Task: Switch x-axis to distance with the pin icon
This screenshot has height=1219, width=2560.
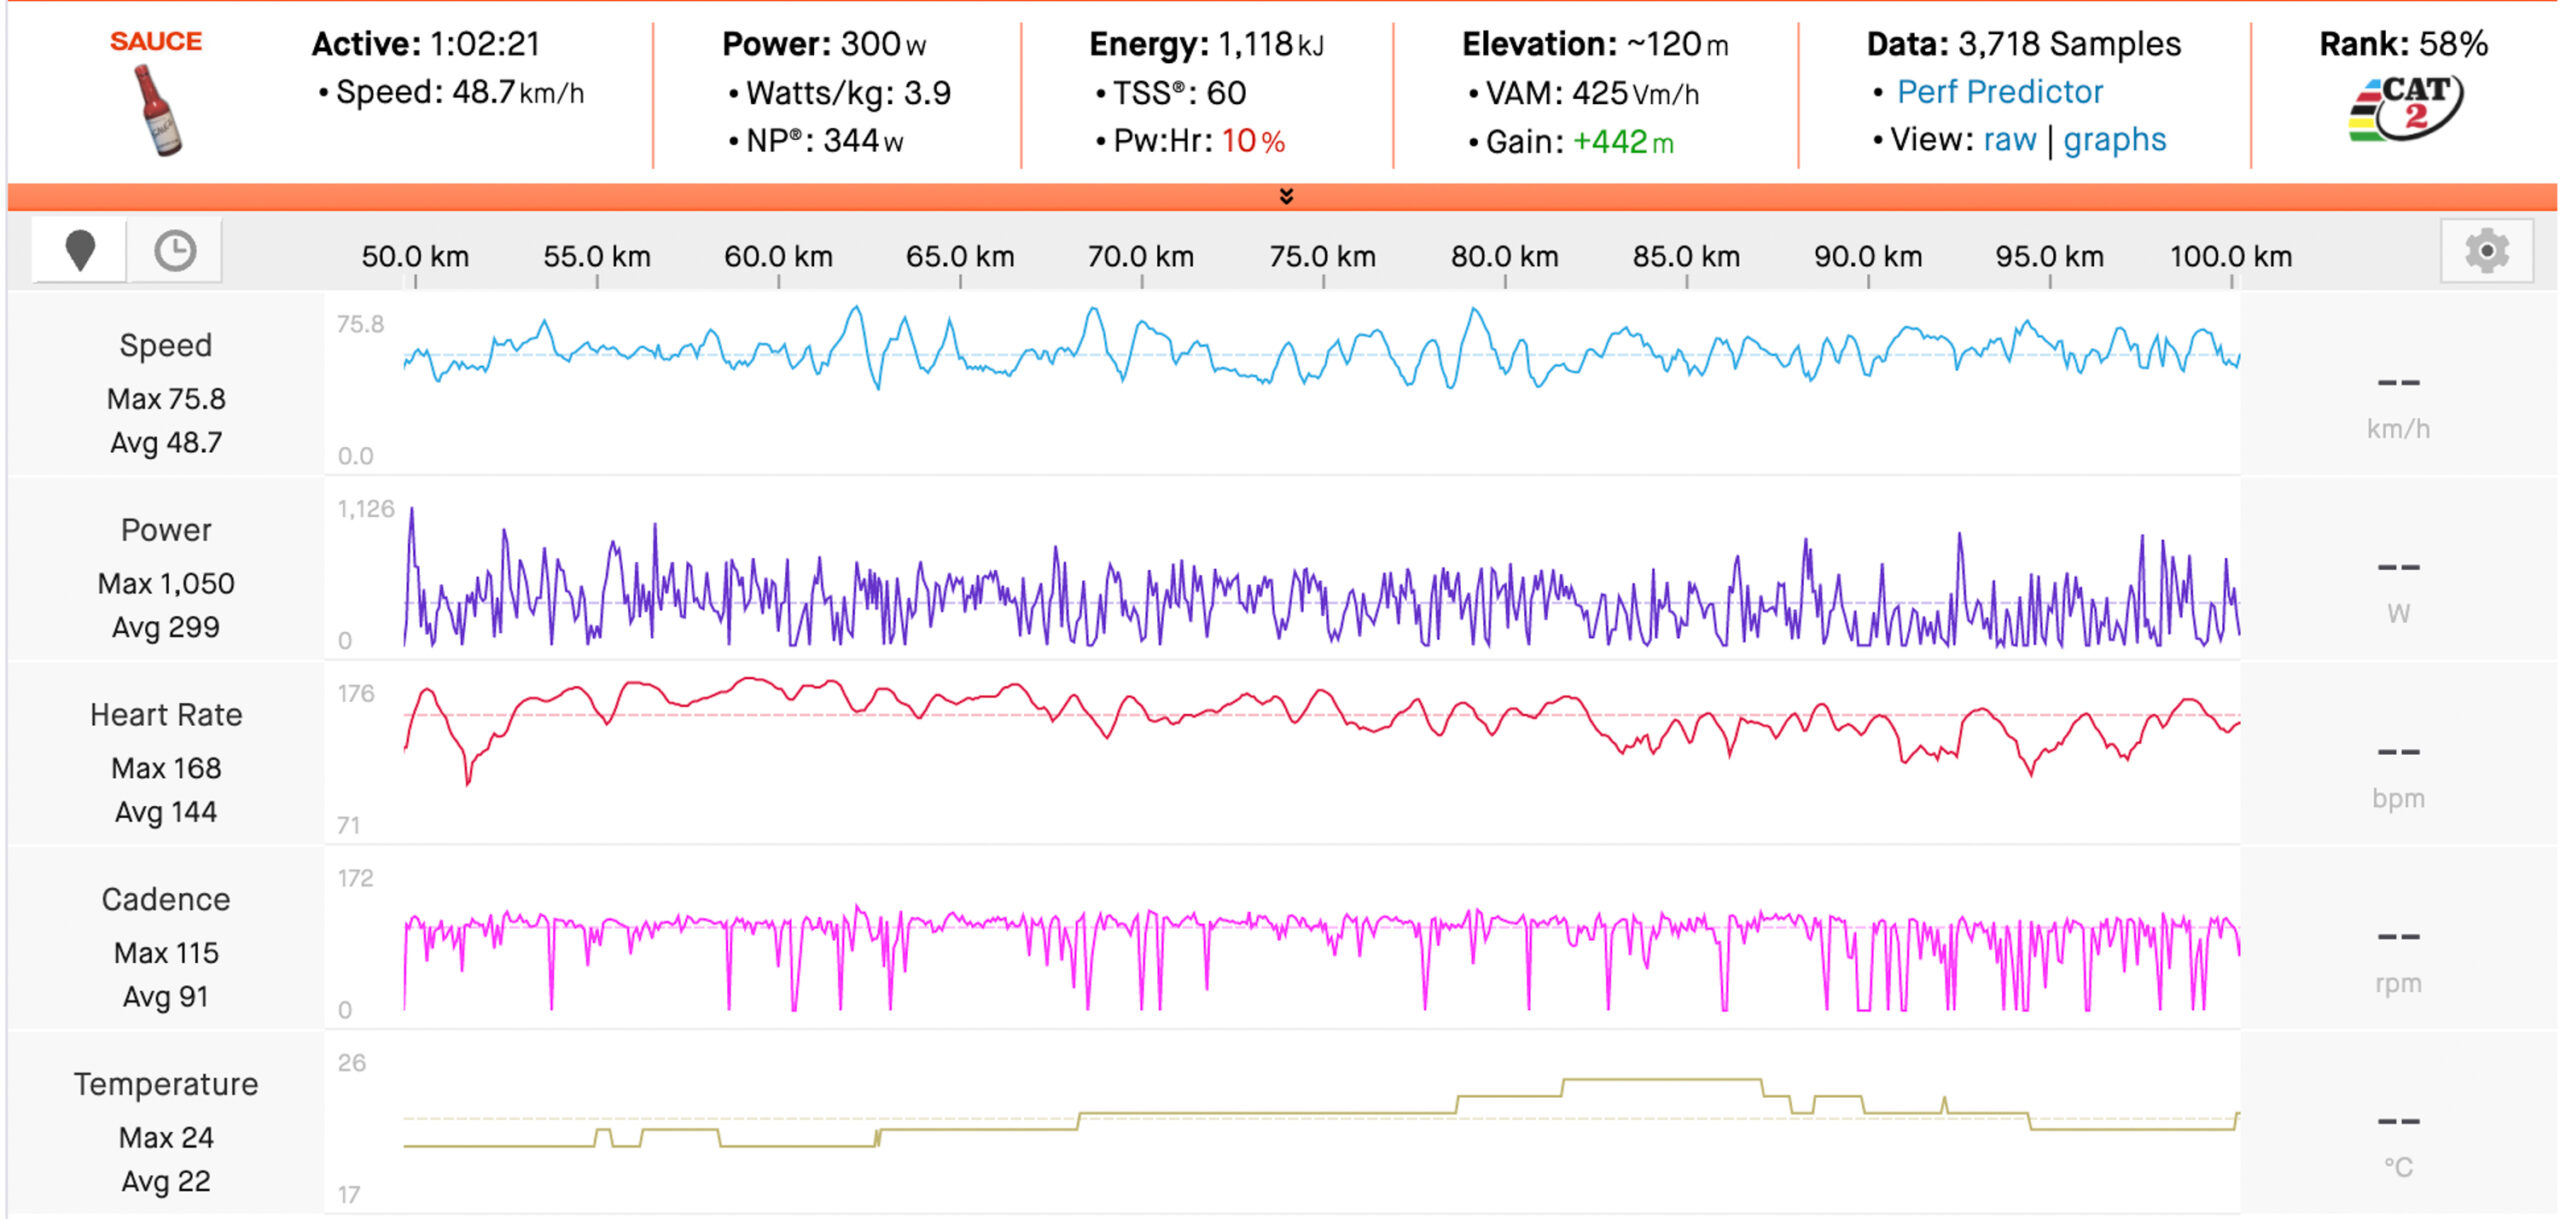Action: point(80,251)
